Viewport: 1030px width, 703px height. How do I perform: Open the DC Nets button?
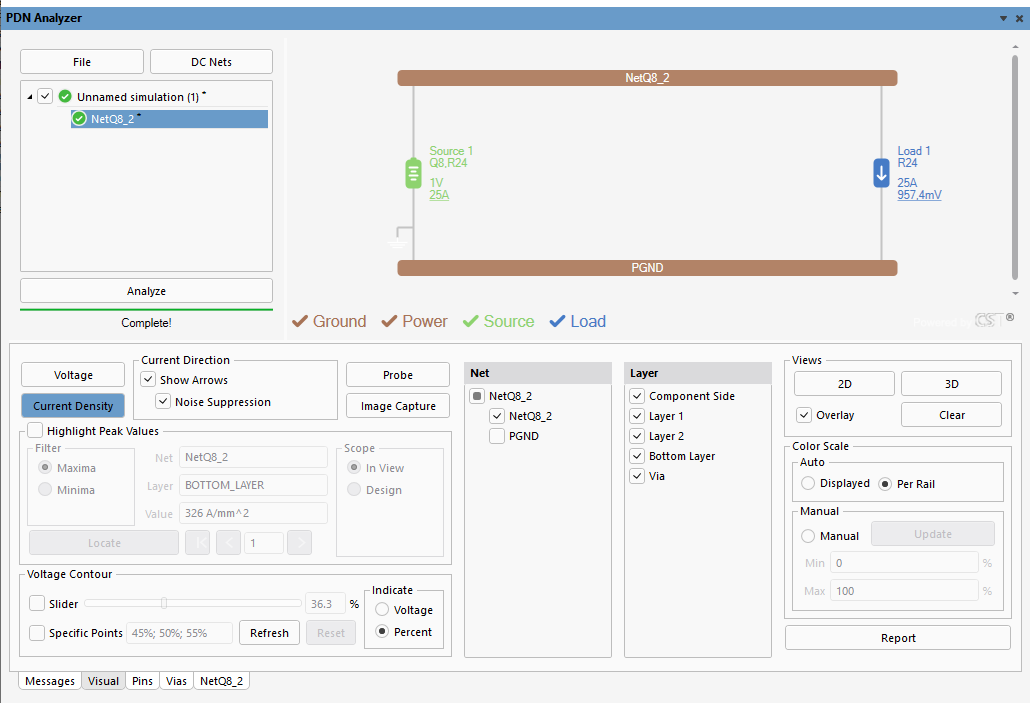212,62
